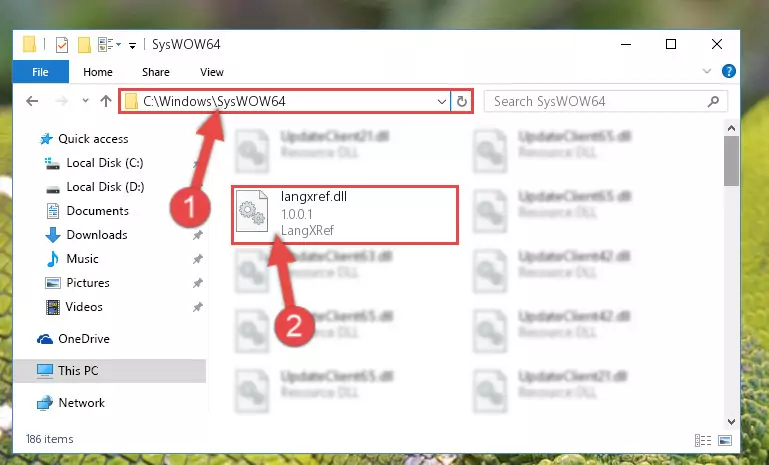Click the langxref.dll gear file icon
Viewport: 769px width, 465px height.
coord(252,211)
